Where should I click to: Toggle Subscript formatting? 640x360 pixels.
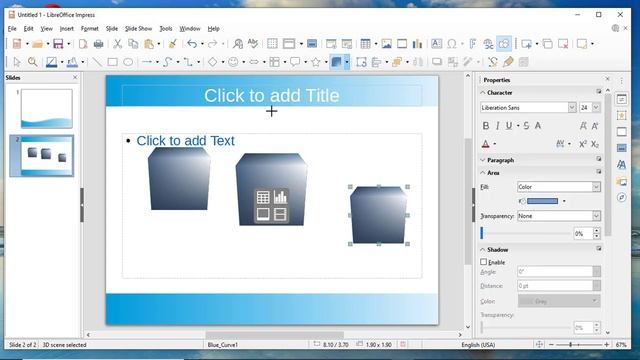pyautogui.click(x=595, y=144)
